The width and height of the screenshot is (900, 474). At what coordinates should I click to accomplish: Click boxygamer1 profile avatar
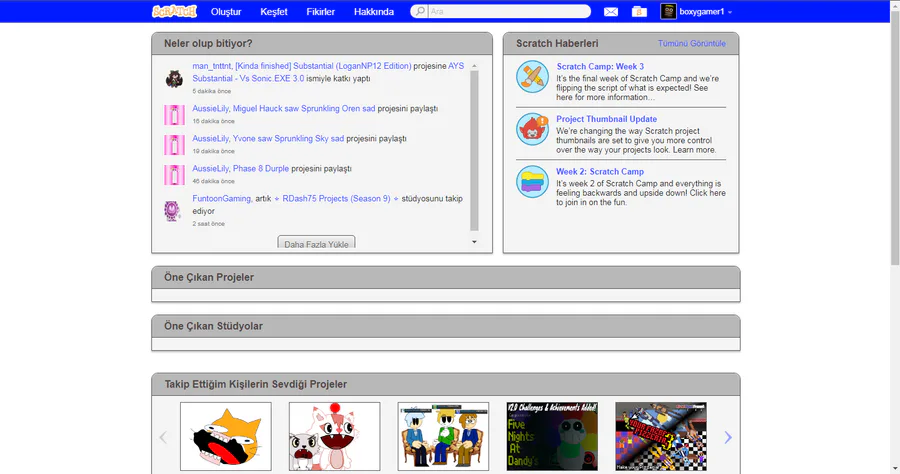(x=668, y=11)
